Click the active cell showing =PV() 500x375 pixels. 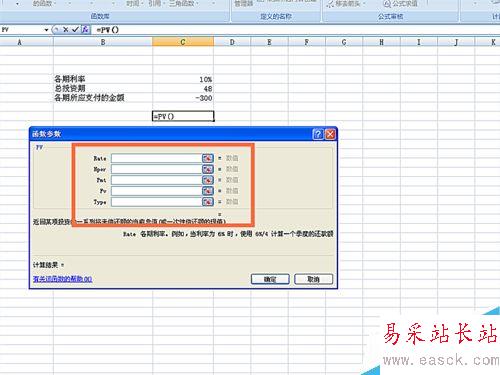[183, 116]
